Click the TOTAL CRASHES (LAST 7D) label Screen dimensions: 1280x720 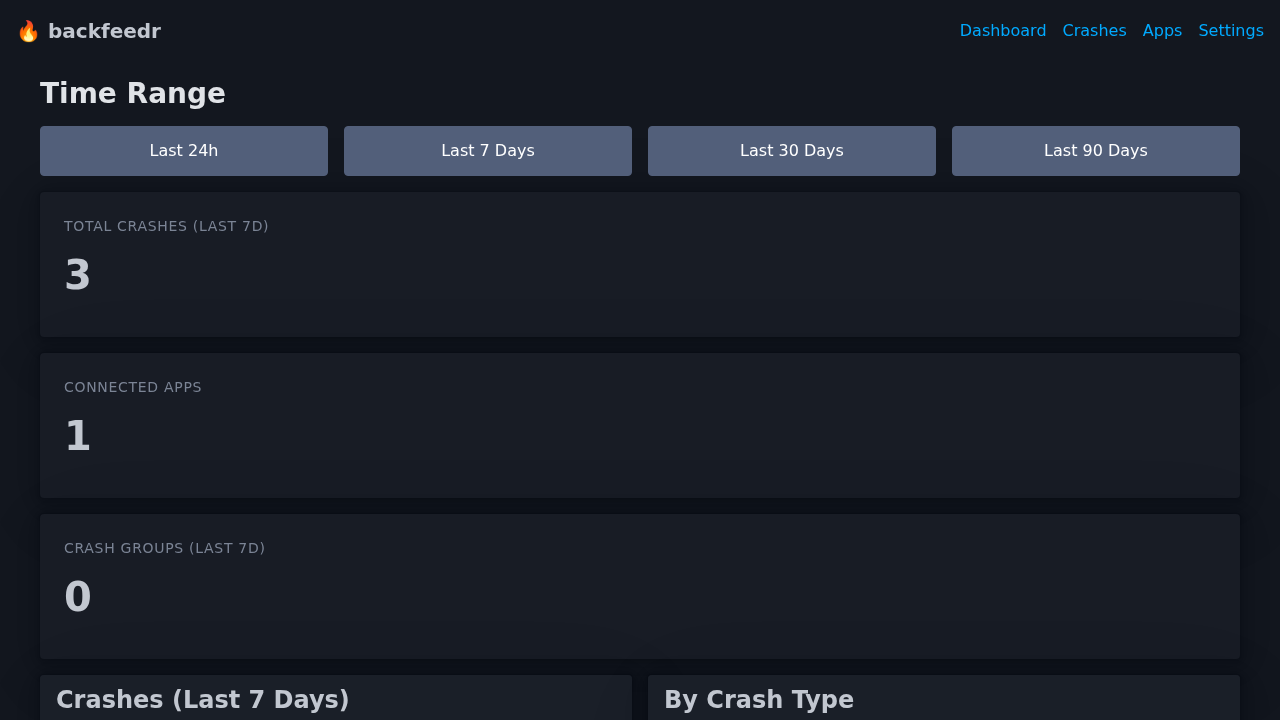(x=166, y=226)
